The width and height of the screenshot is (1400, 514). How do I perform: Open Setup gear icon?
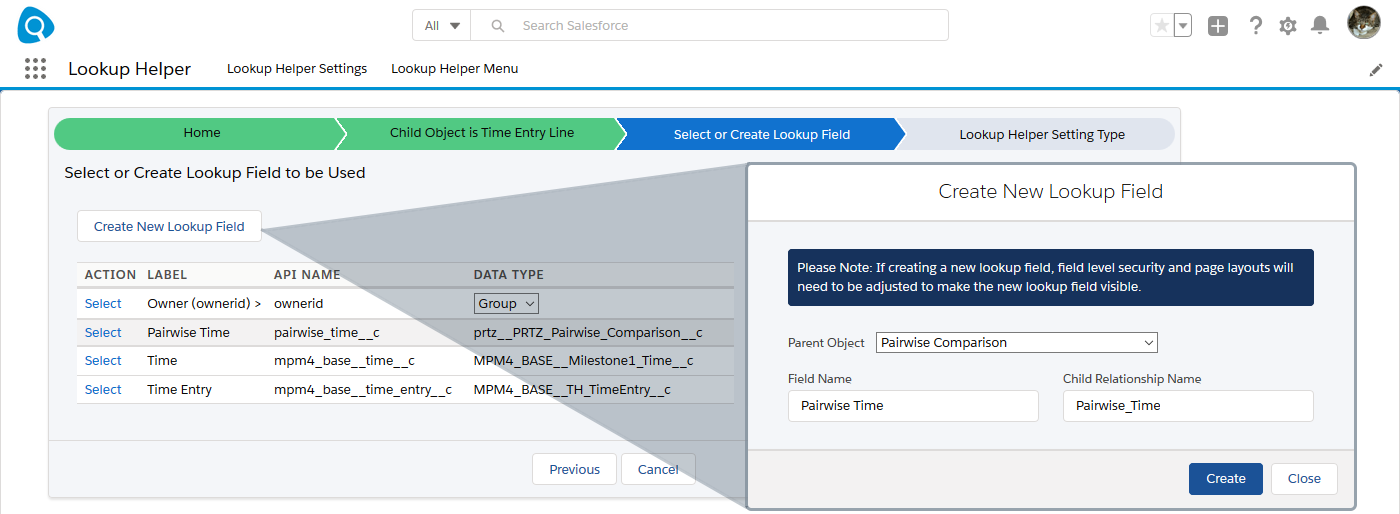tap(1288, 26)
